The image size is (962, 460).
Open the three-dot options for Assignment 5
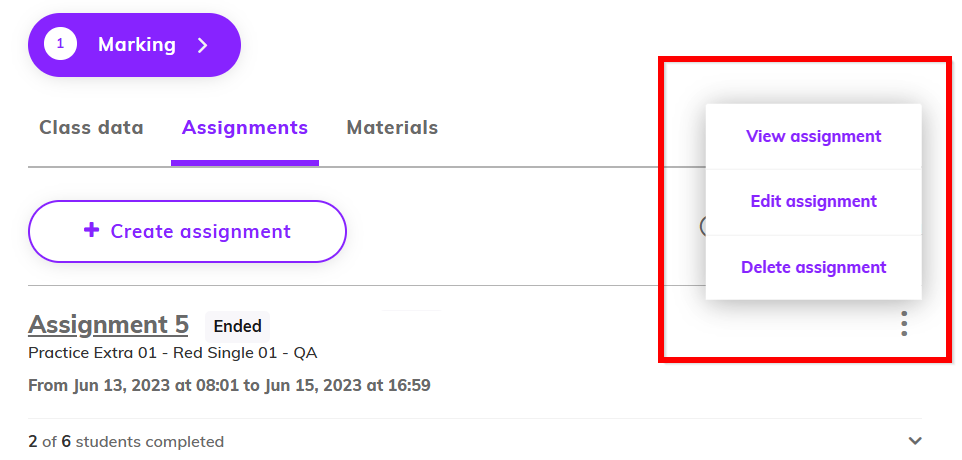coord(904,323)
